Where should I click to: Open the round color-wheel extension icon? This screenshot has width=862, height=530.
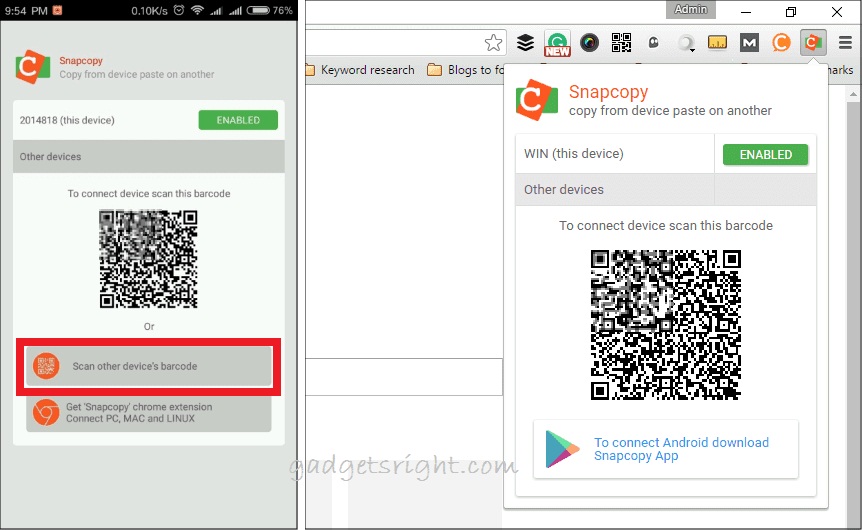click(589, 42)
